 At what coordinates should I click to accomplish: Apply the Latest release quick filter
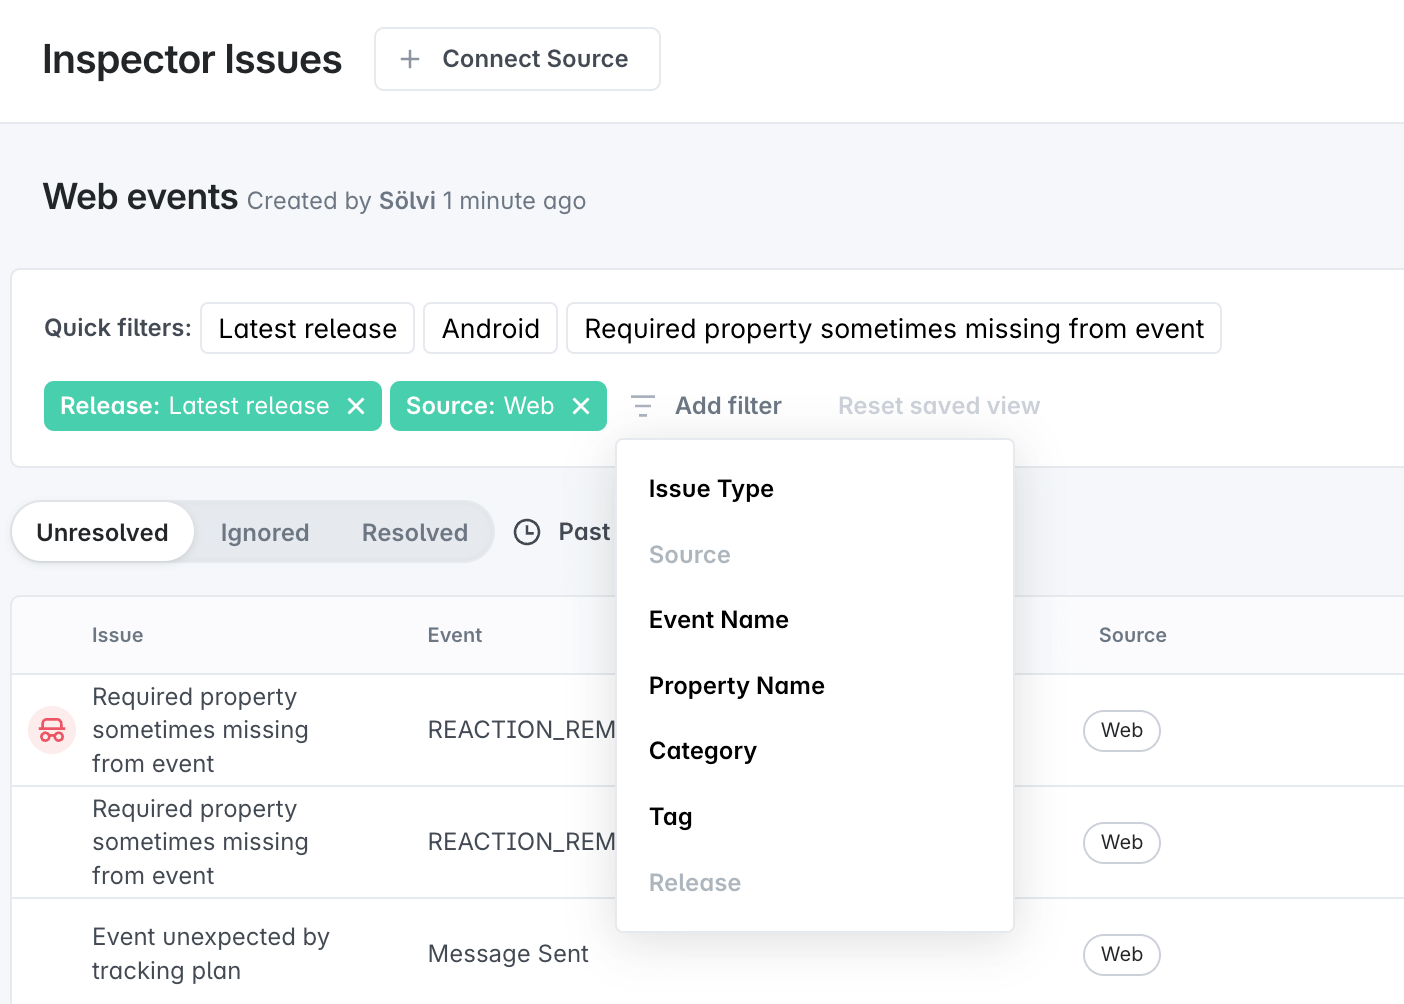pyautogui.click(x=307, y=328)
